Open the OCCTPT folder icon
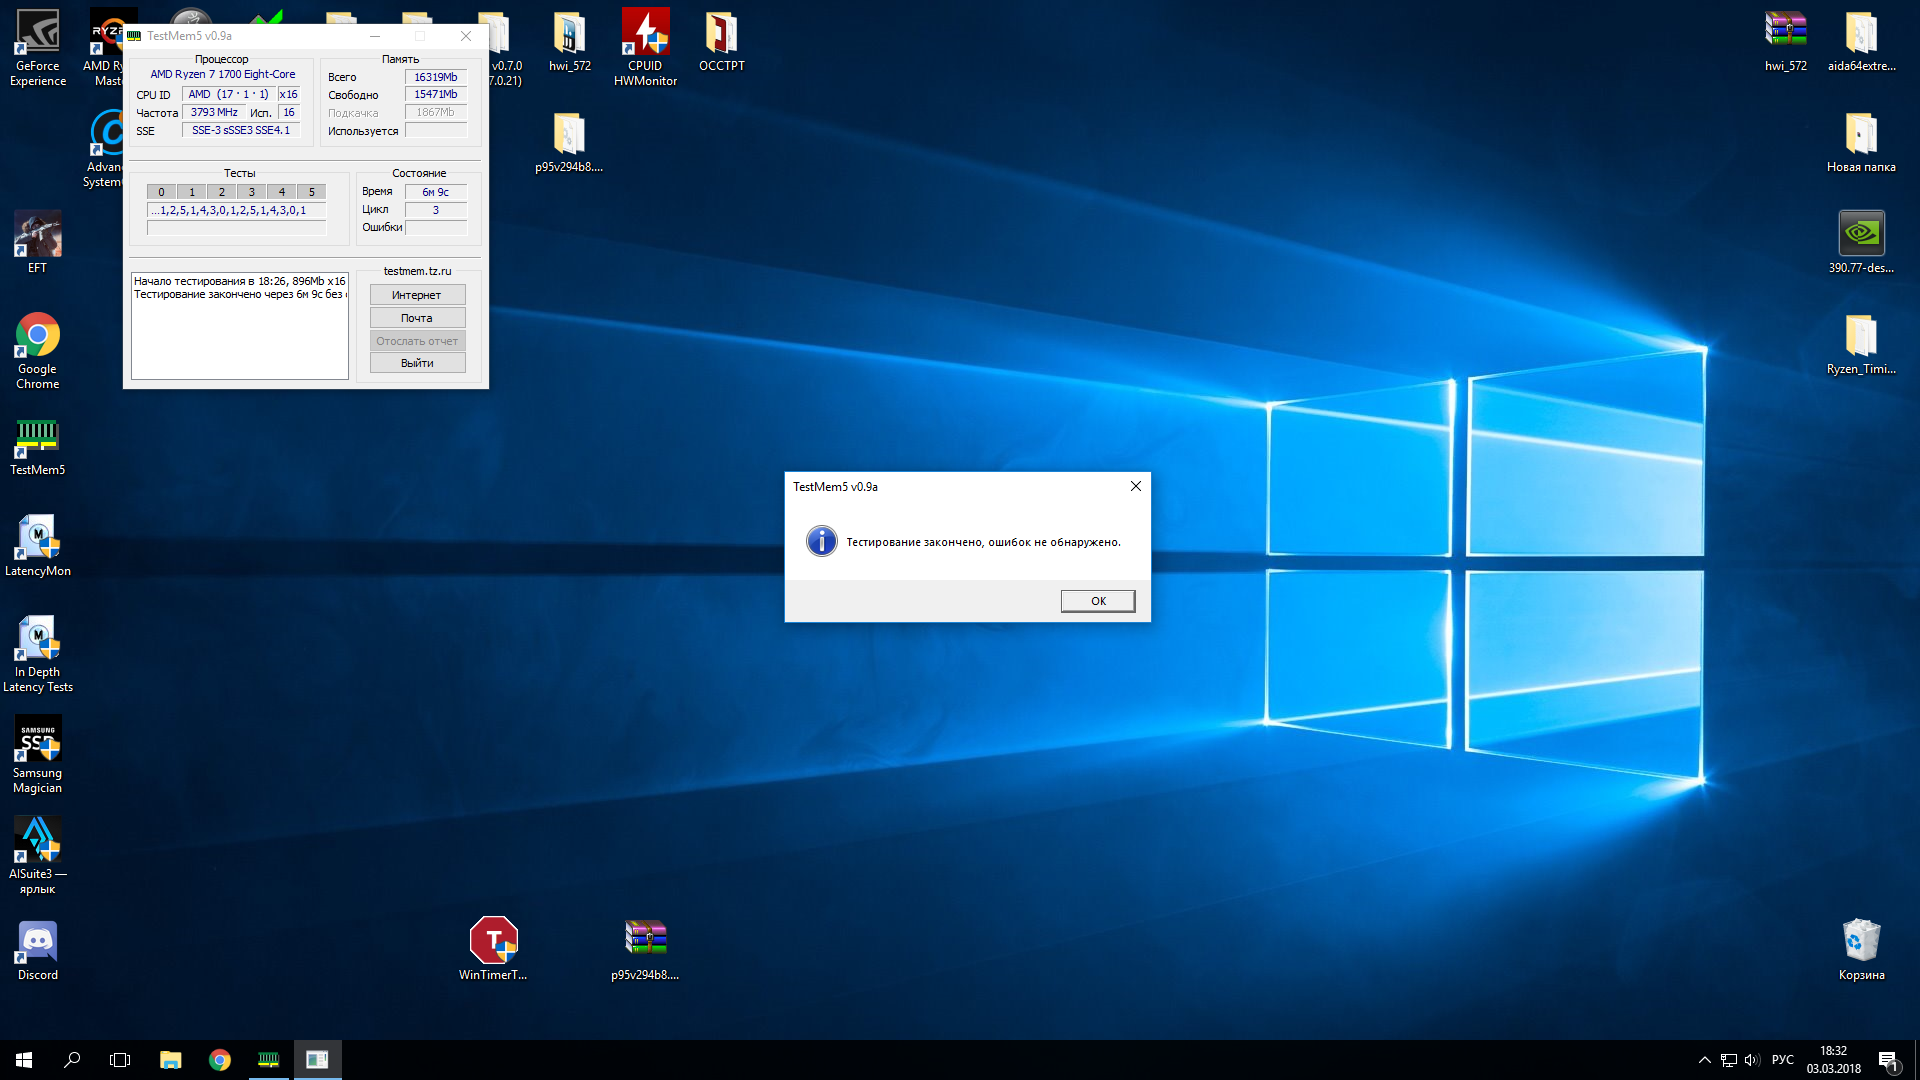The image size is (1920, 1080). (721, 35)
